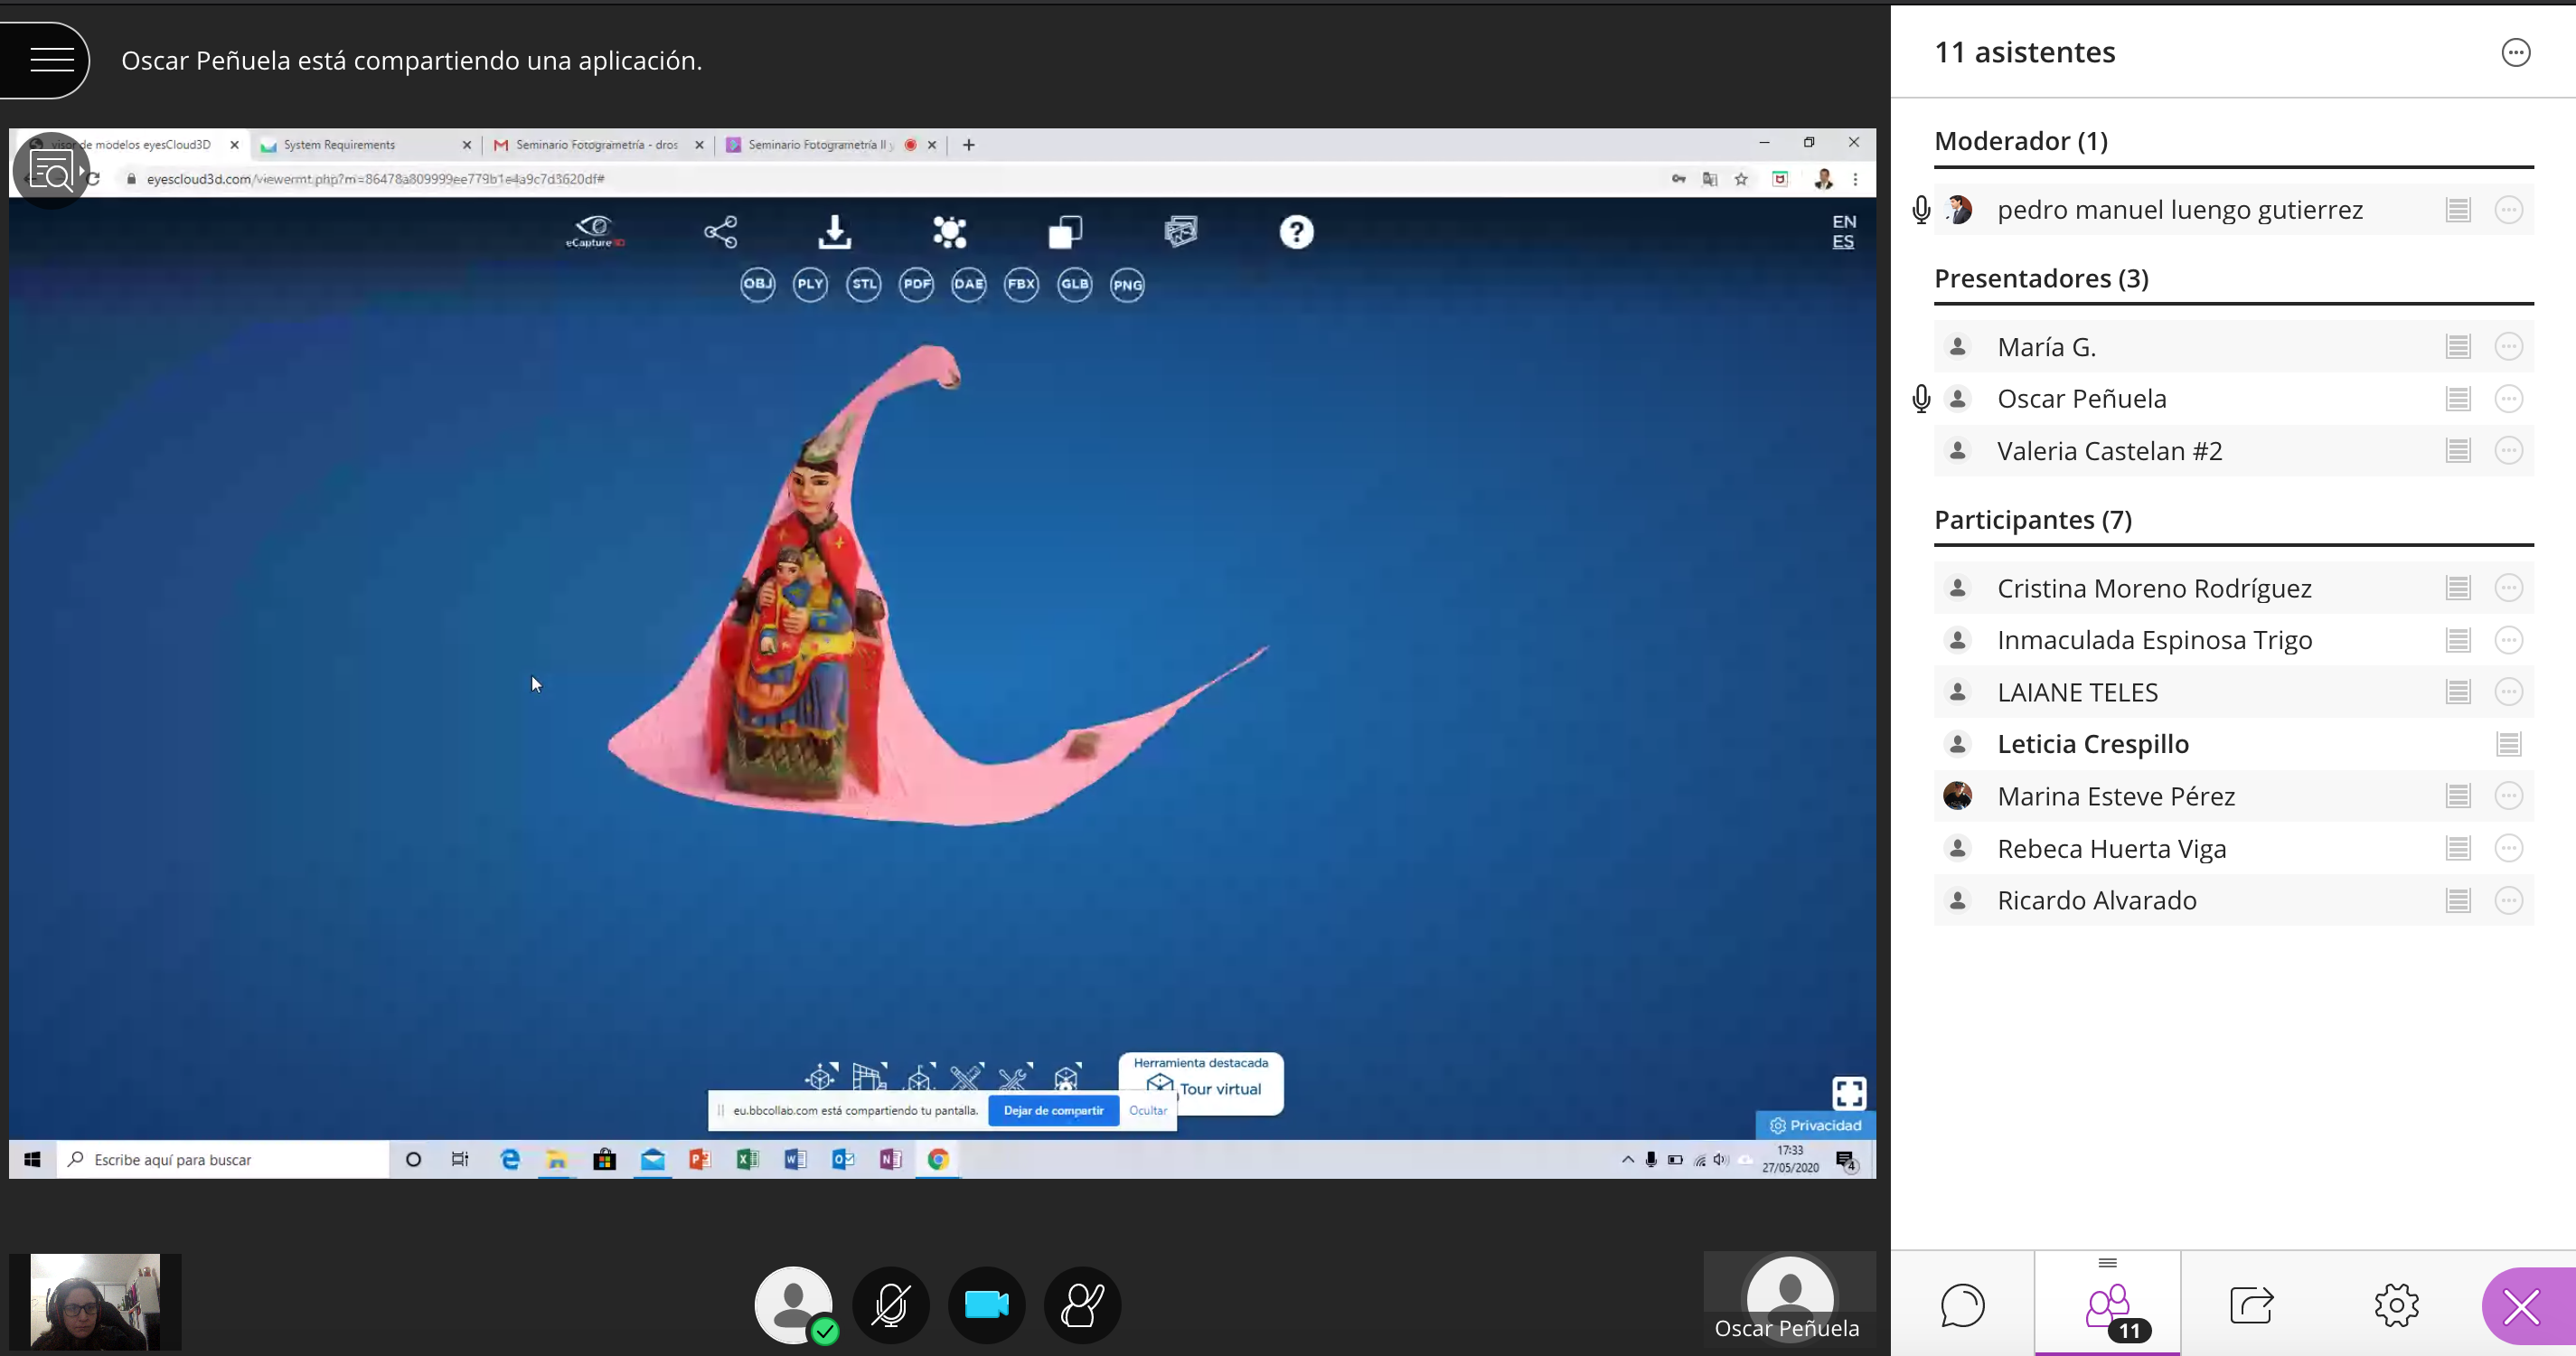The image size is (2576, 1356).
Task: Open the Collaborate chat panel
Action: tap(1962, 1305)
